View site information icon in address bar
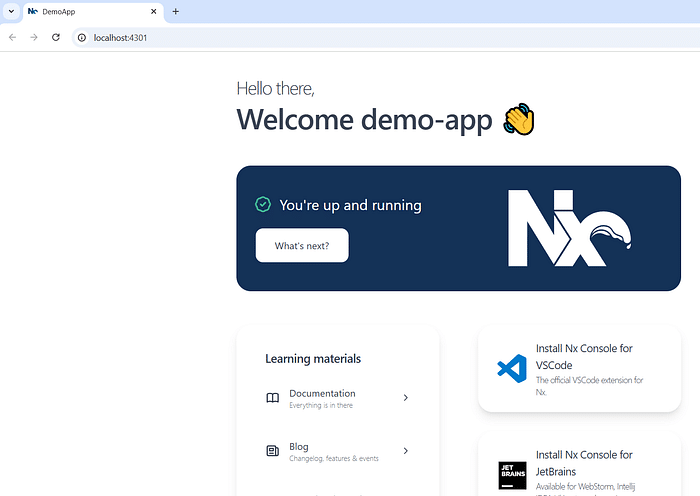This screenshot has height=496, width=700. click(82, 38)
